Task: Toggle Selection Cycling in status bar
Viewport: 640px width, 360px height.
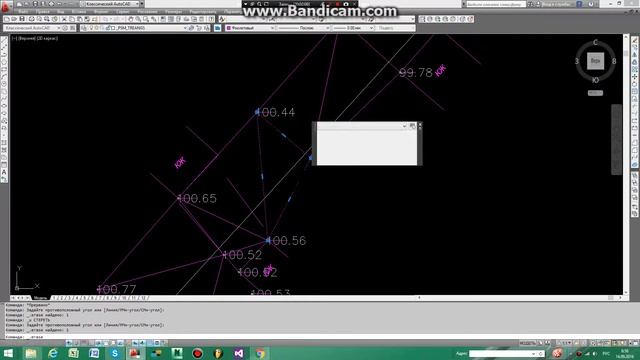Action: (164, 343)
